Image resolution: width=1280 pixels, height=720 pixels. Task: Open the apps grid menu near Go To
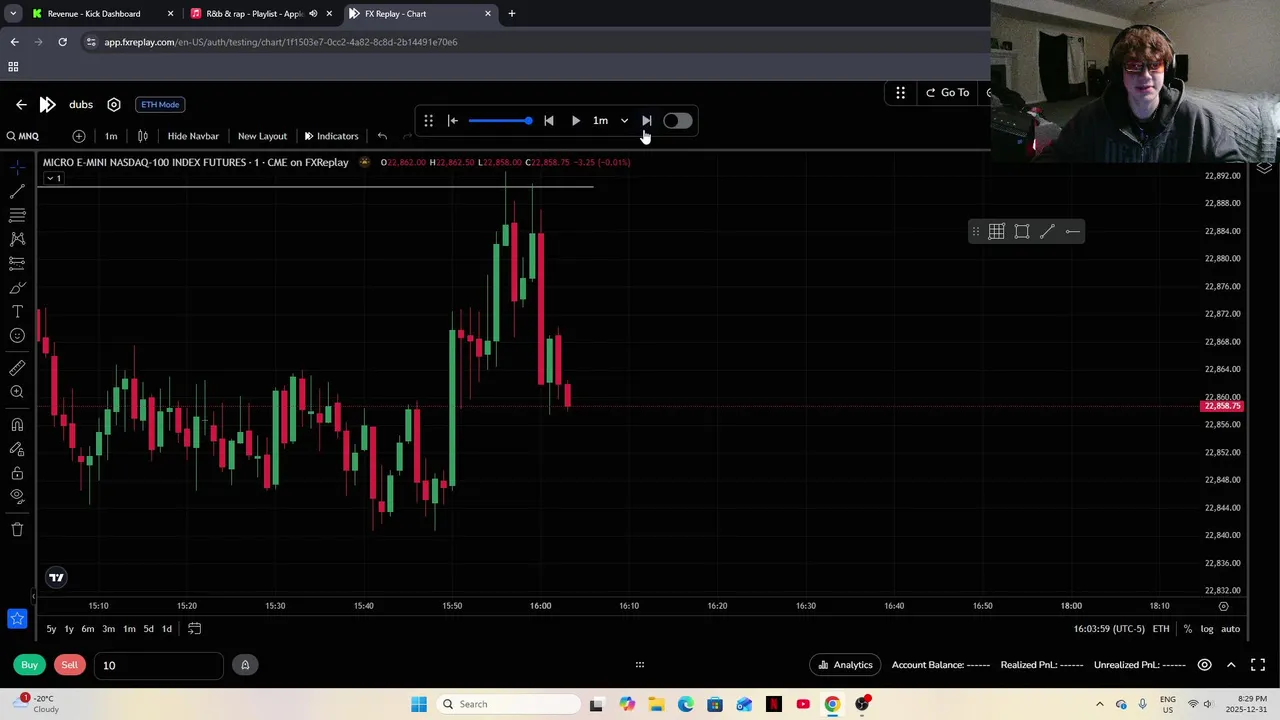(900, 93)
